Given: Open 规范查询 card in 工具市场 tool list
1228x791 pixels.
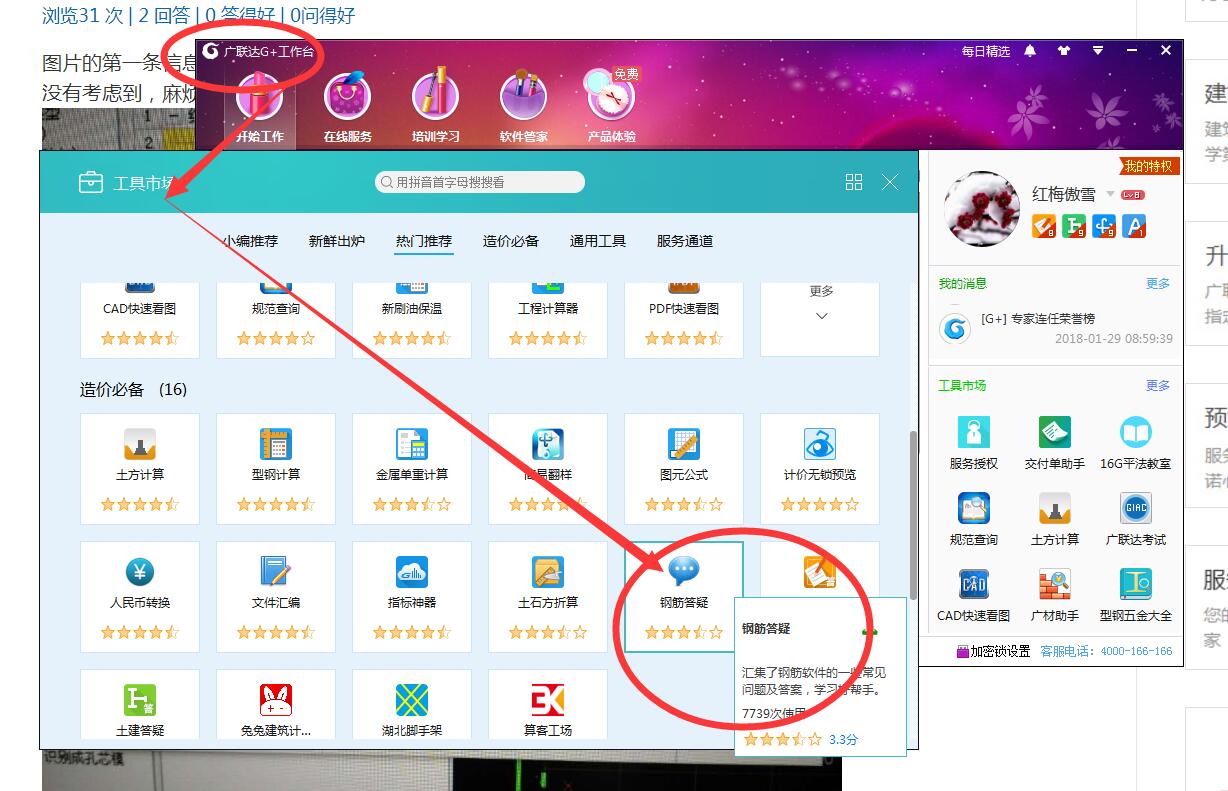Looking at the screenshot, I should (276, 319).
